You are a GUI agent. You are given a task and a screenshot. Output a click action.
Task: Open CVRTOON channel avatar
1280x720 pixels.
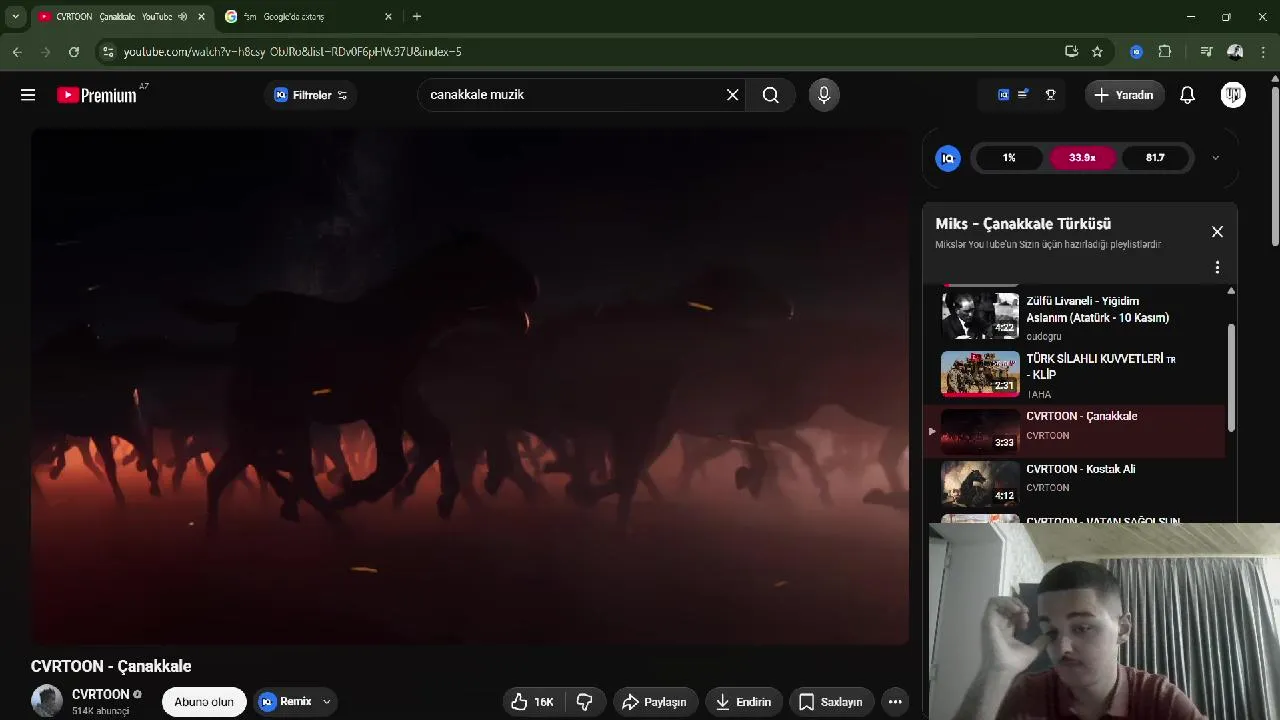[47, 701]
